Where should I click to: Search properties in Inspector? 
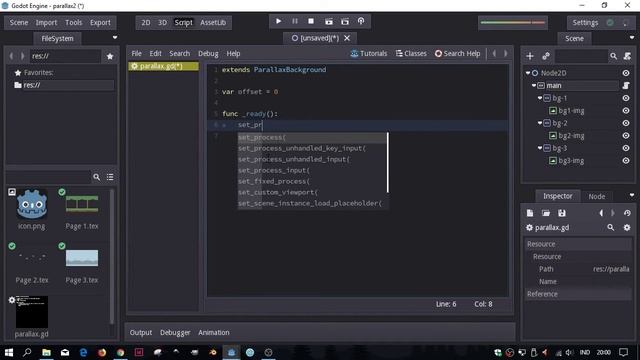(611, 227)
